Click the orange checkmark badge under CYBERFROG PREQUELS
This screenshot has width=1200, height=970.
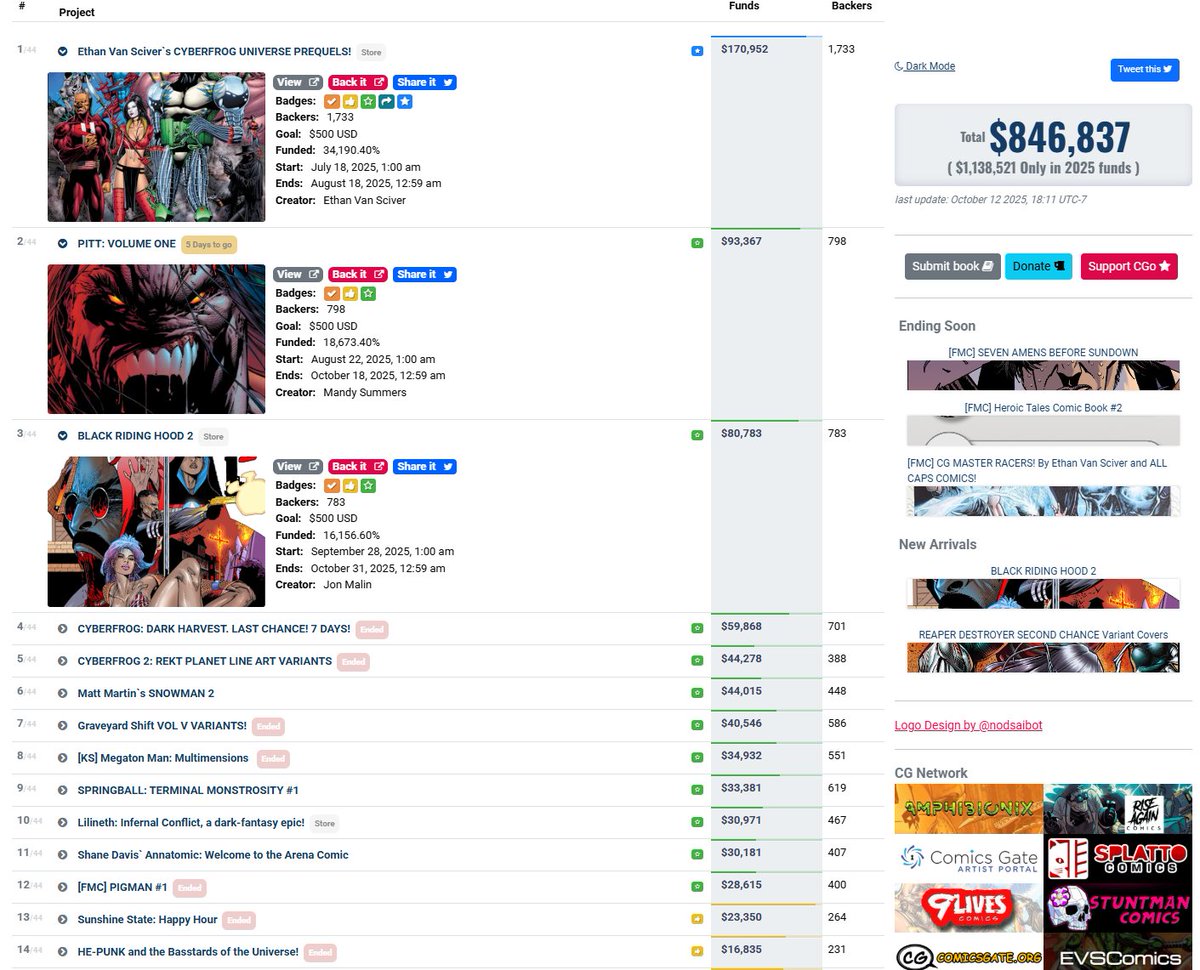(x=332, y=101)
